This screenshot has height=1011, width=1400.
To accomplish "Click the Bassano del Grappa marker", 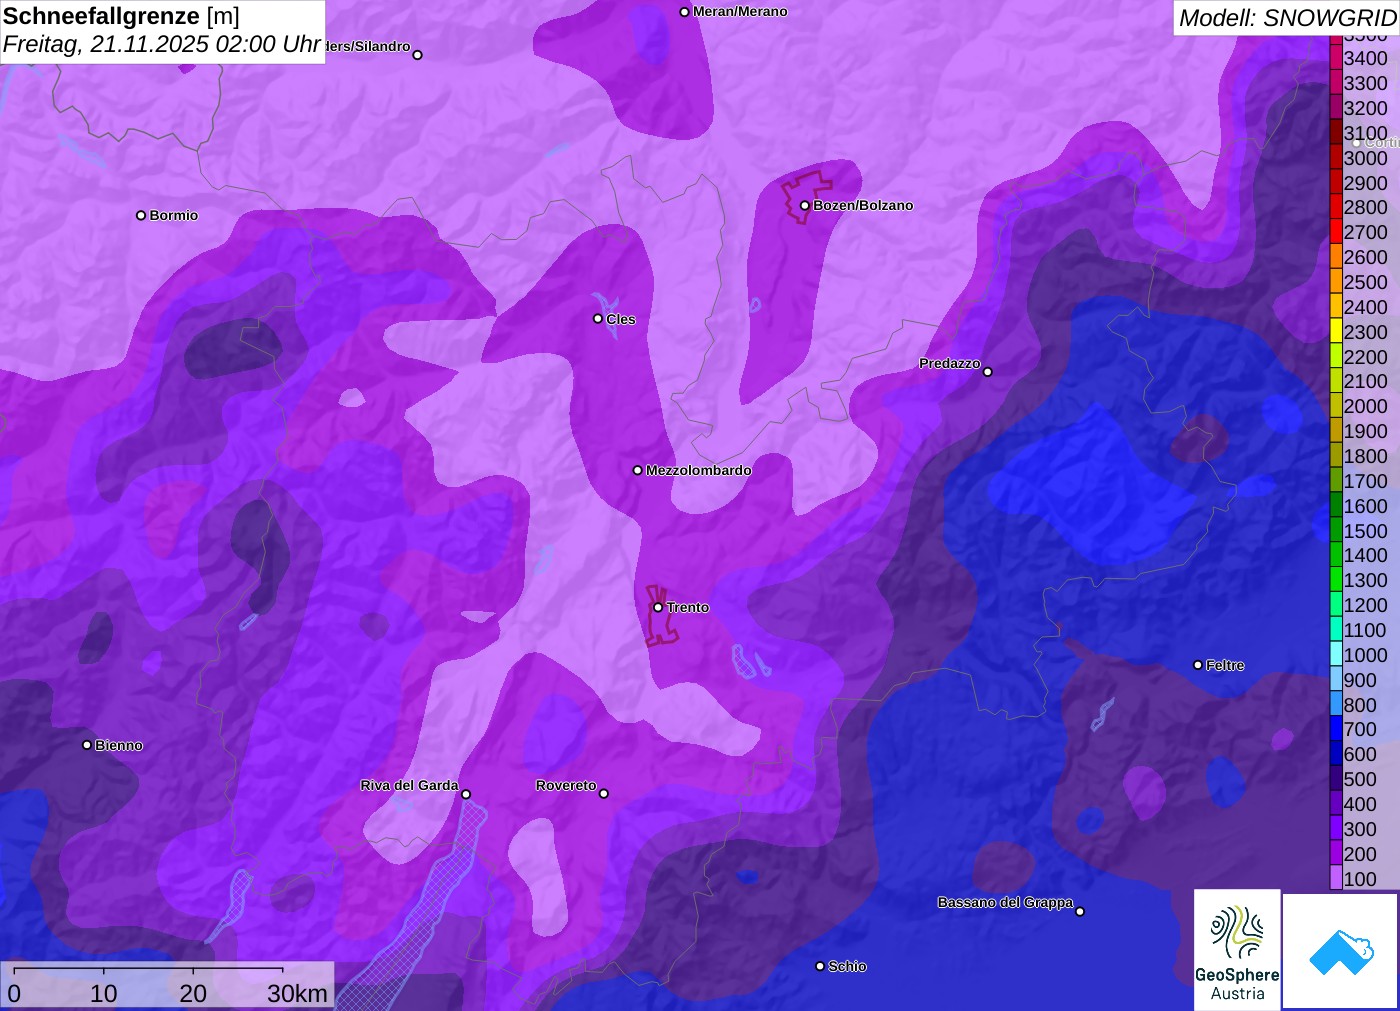I will (1079, 911).
